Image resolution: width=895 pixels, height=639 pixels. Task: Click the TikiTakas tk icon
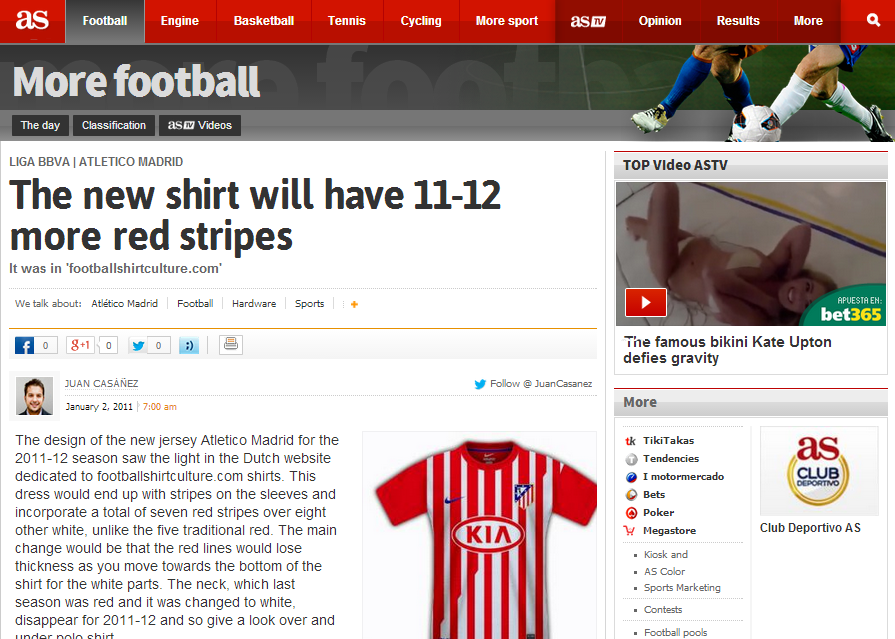[631, 441]
